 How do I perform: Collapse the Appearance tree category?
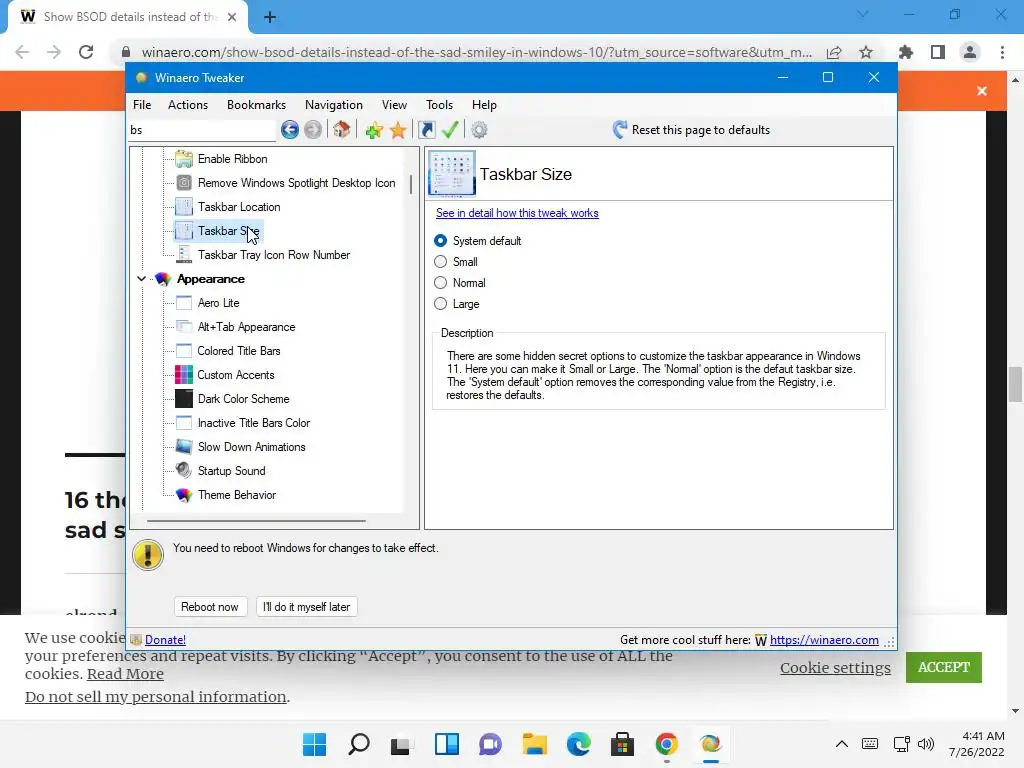click(141, 279)
